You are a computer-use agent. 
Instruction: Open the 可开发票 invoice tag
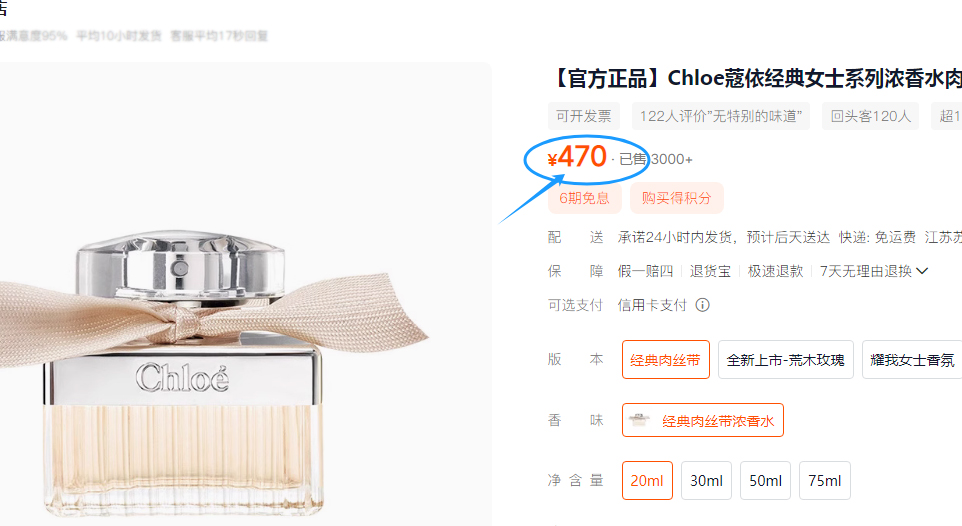click(583, 116)
